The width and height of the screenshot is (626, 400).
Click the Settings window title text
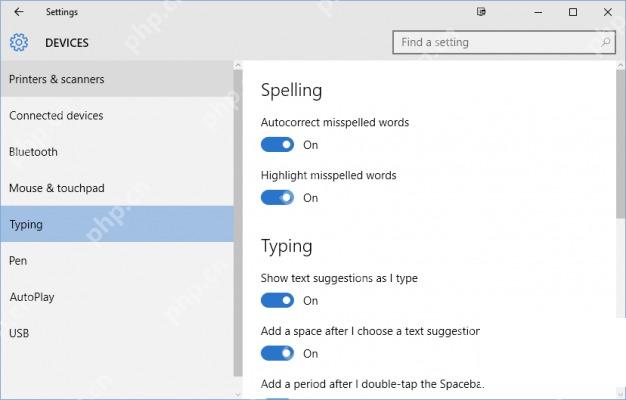pyautogui.click(x=61, y=12)
